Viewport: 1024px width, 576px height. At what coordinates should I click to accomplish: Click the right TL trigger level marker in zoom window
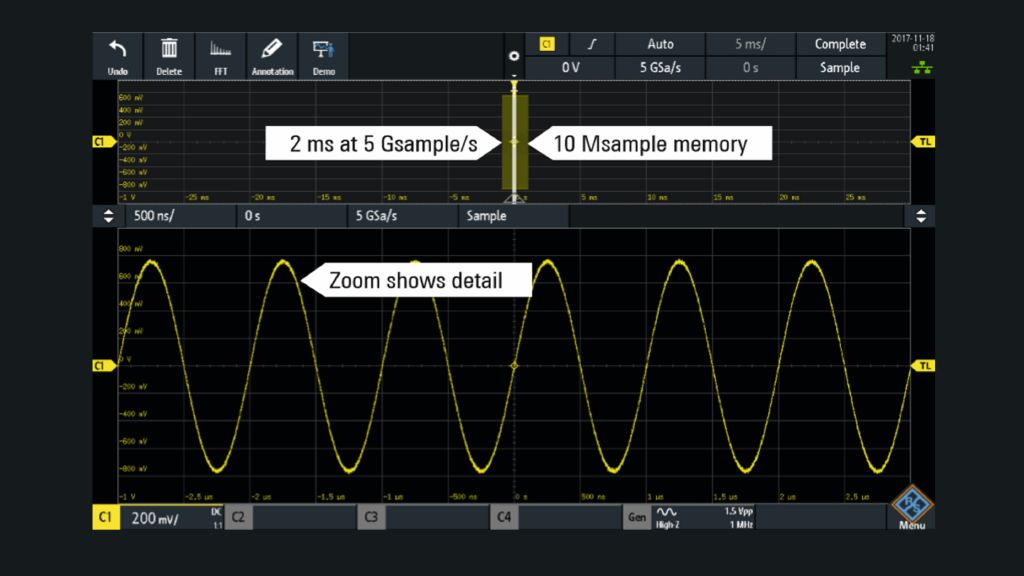click(x=923, y=366)
